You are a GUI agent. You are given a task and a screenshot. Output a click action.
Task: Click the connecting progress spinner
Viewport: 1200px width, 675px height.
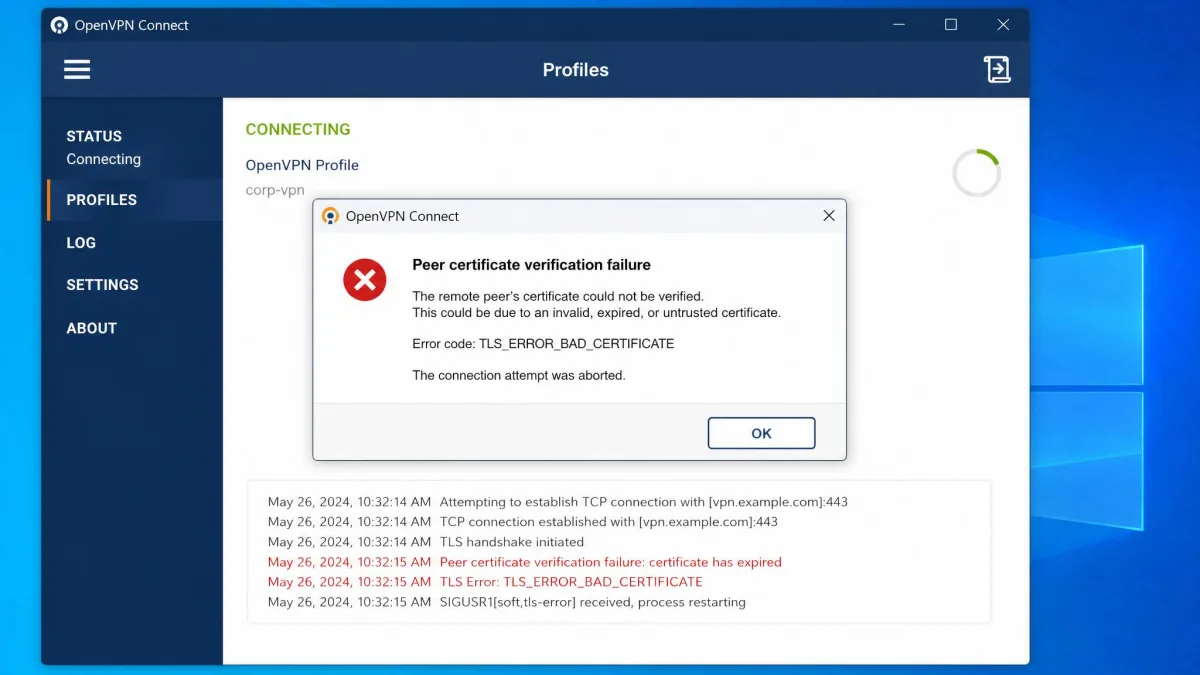976,173
